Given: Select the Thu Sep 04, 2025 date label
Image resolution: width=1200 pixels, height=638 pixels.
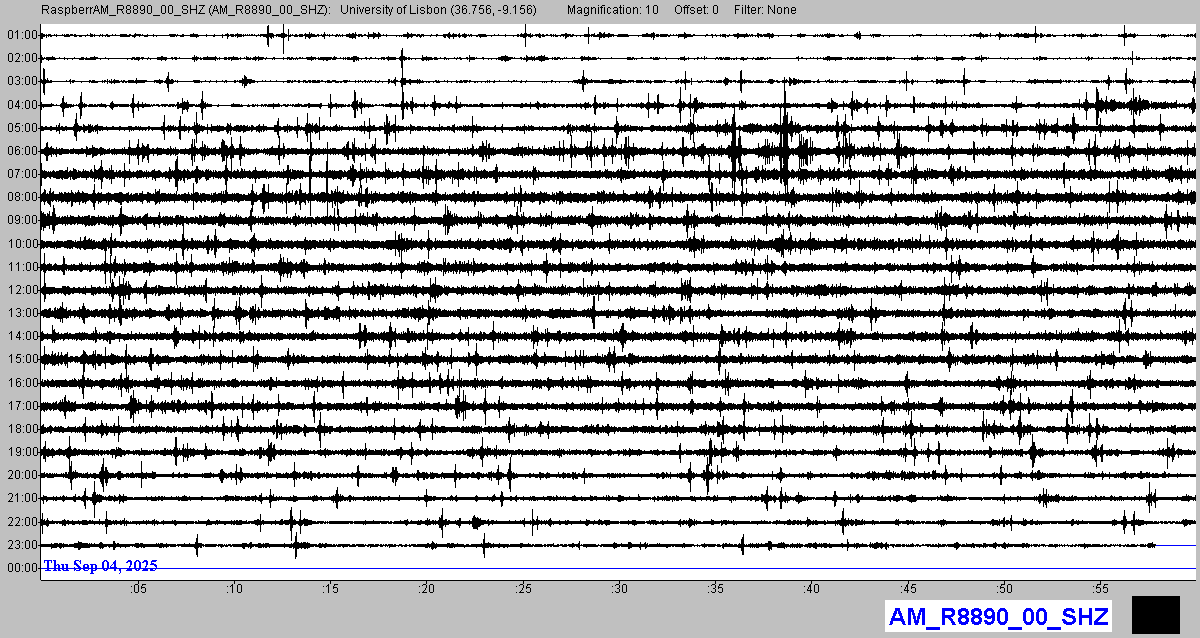Looking at the screenshot, I should [100, 566].
